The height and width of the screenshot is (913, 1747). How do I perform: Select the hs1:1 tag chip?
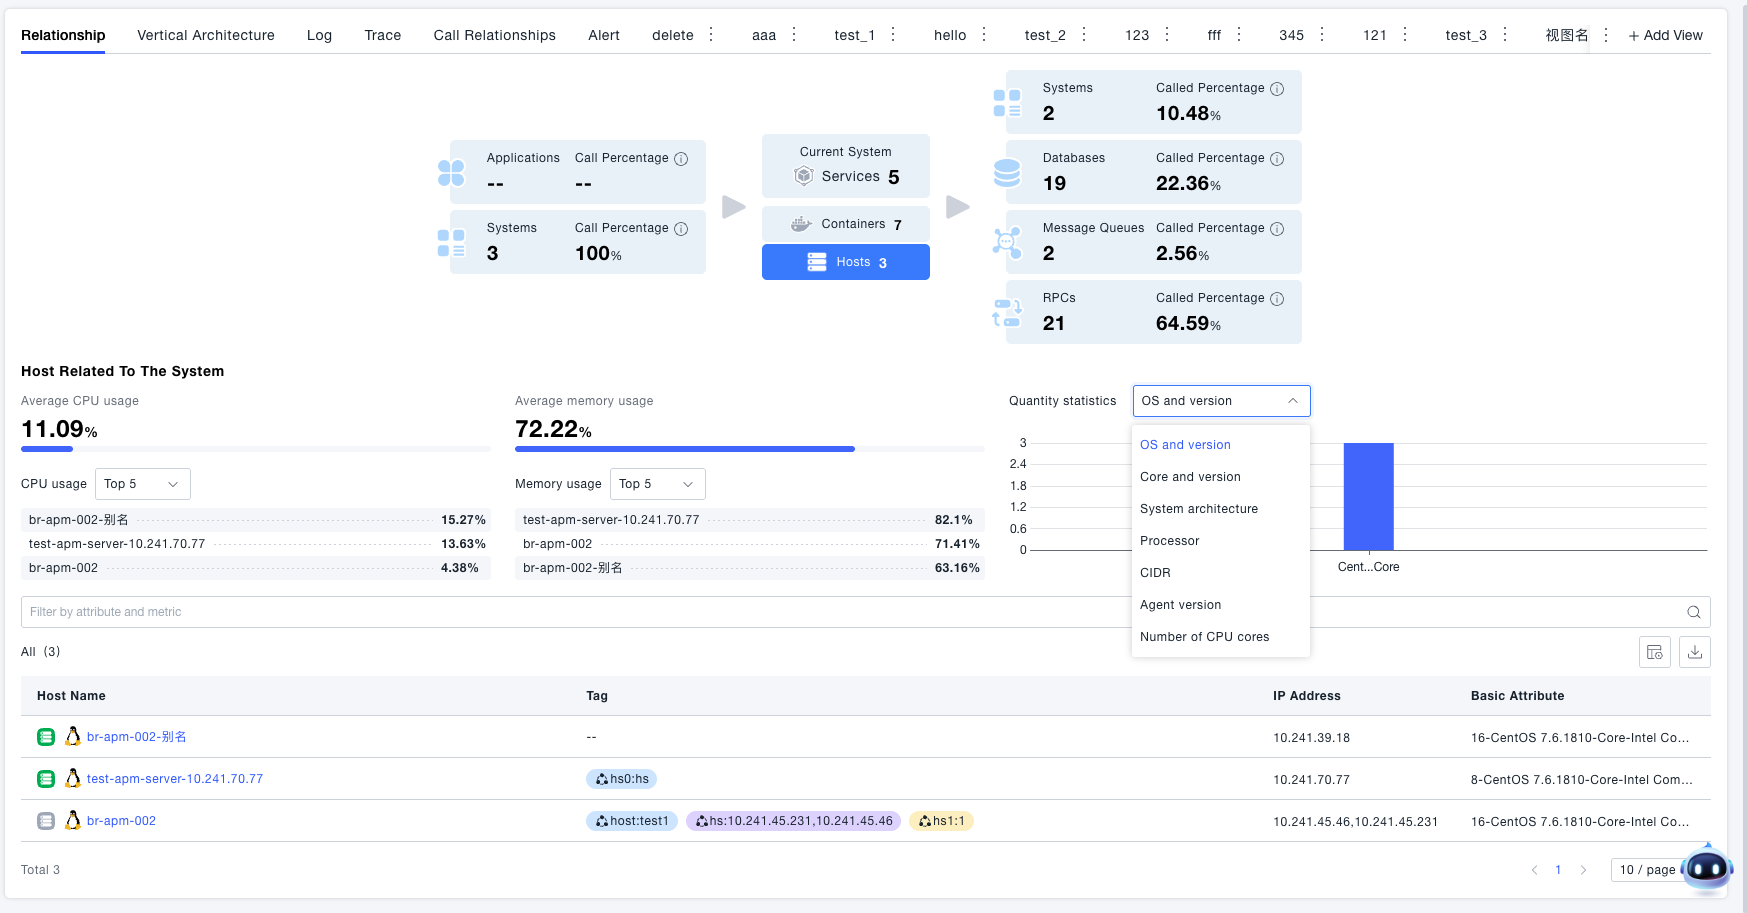940,821
